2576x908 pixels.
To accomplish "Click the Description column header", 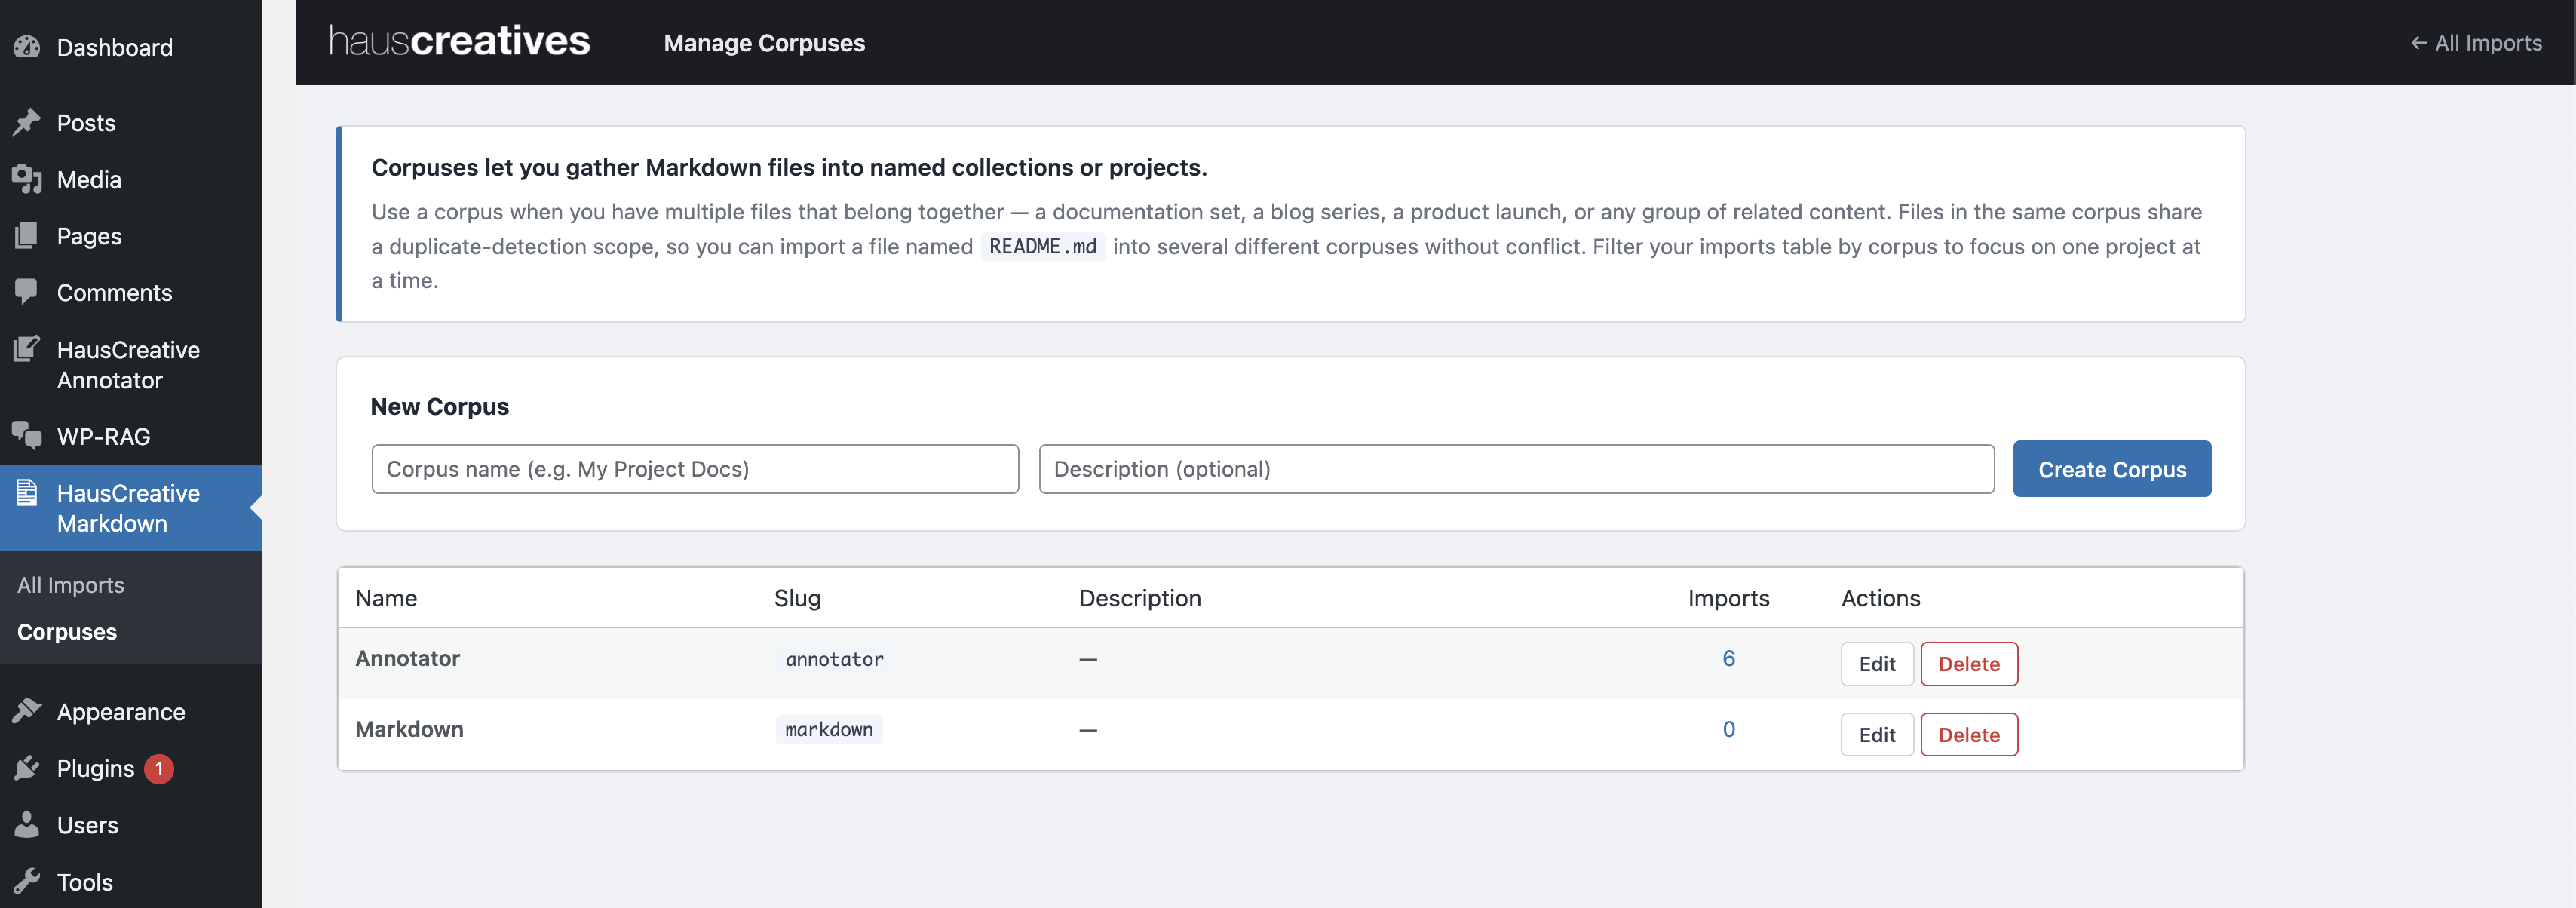I will 1140,598.
